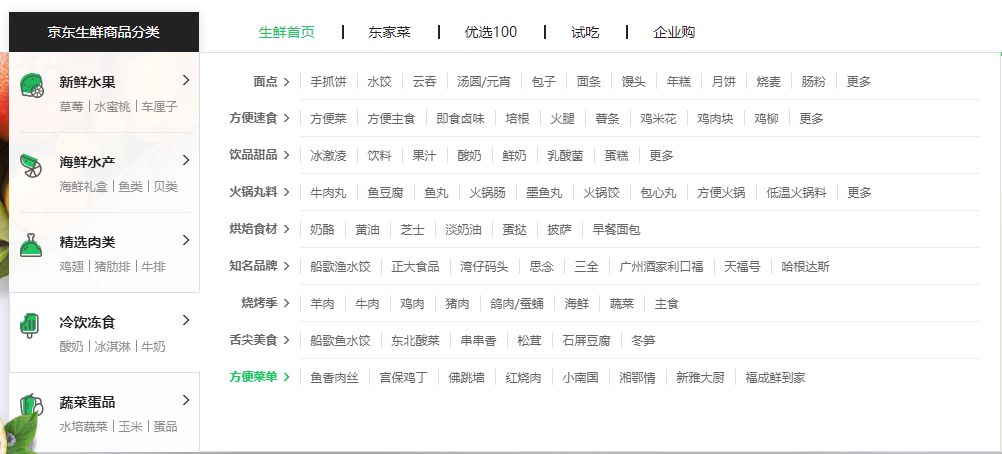Open the 水饺 link
The height and width of the screenshot is (454, 1002).
click(380, 82)
